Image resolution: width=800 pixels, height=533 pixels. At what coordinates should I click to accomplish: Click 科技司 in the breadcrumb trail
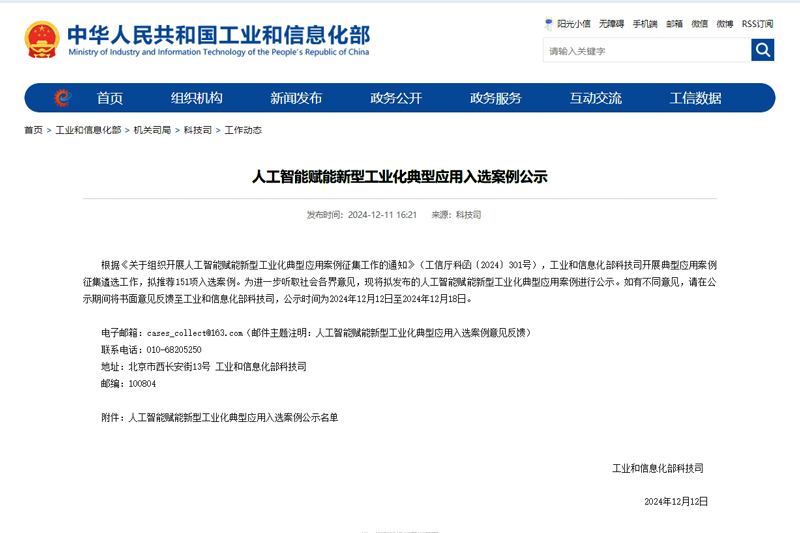(x=197, y=130)
